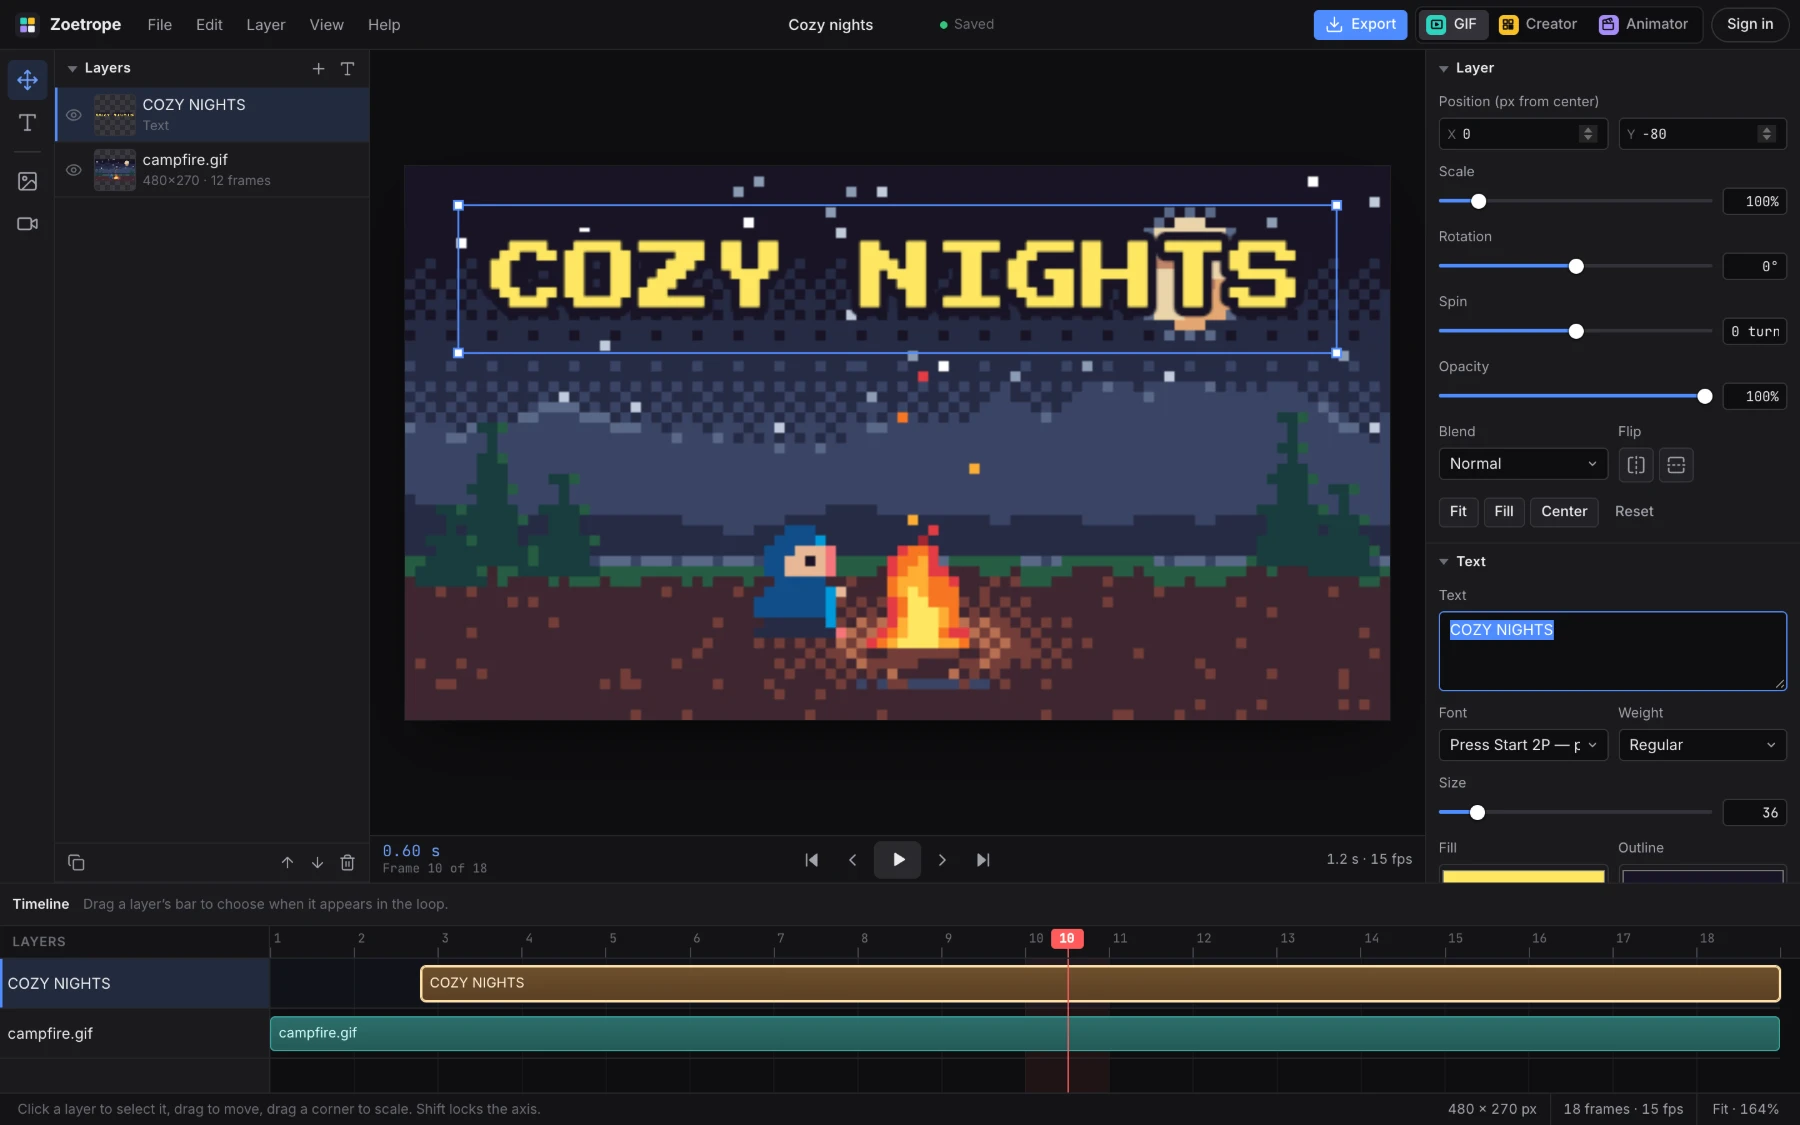Flip layer vertically

point(1676,465)
